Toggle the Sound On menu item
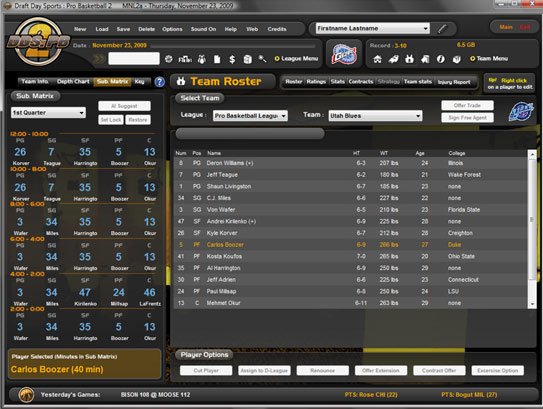543x409 pixels. 203,29
